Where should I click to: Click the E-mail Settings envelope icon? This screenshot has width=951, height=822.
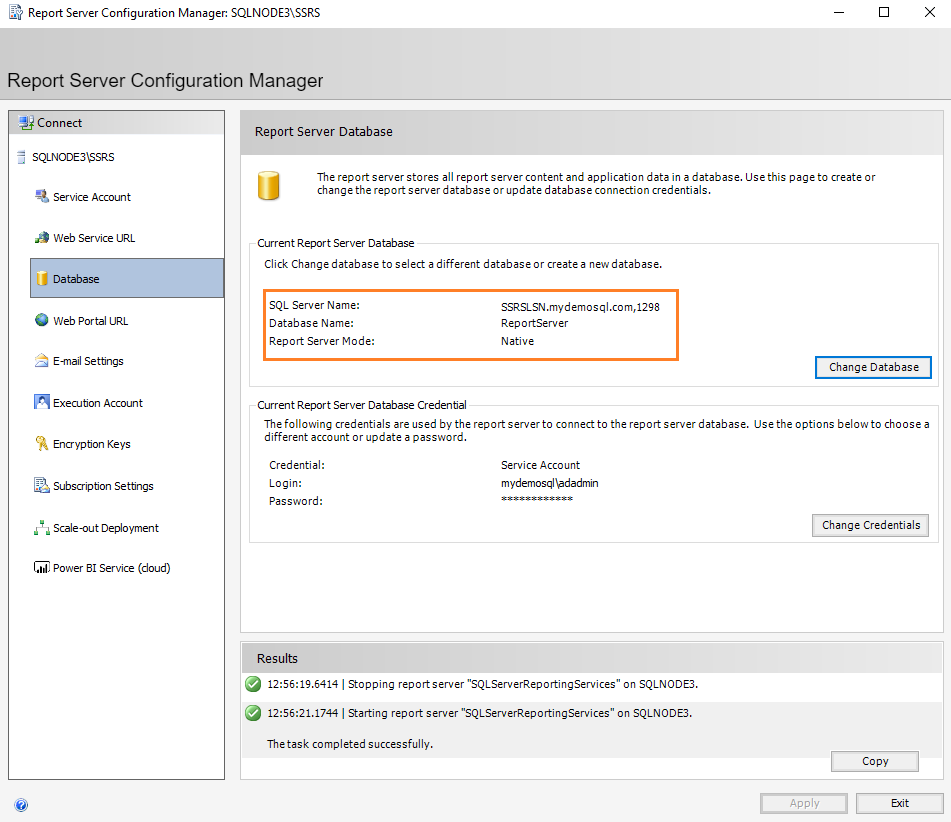pyautogui.click(x=41, y=361)
